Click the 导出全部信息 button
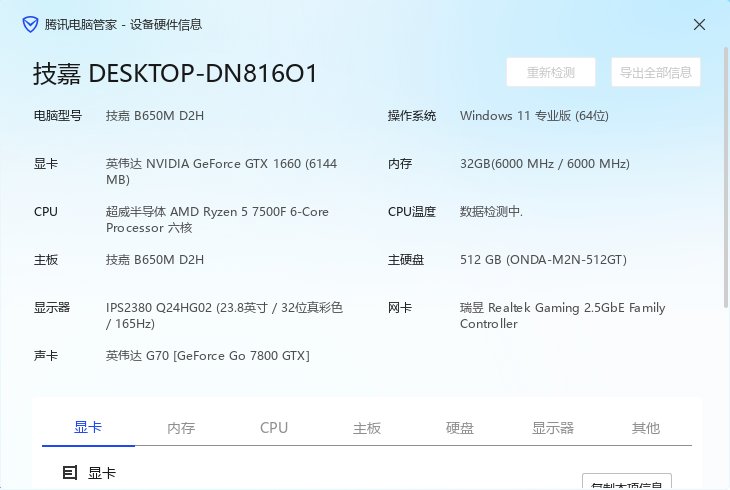This screenshot has width=730, height=490. tap(656, 72)
